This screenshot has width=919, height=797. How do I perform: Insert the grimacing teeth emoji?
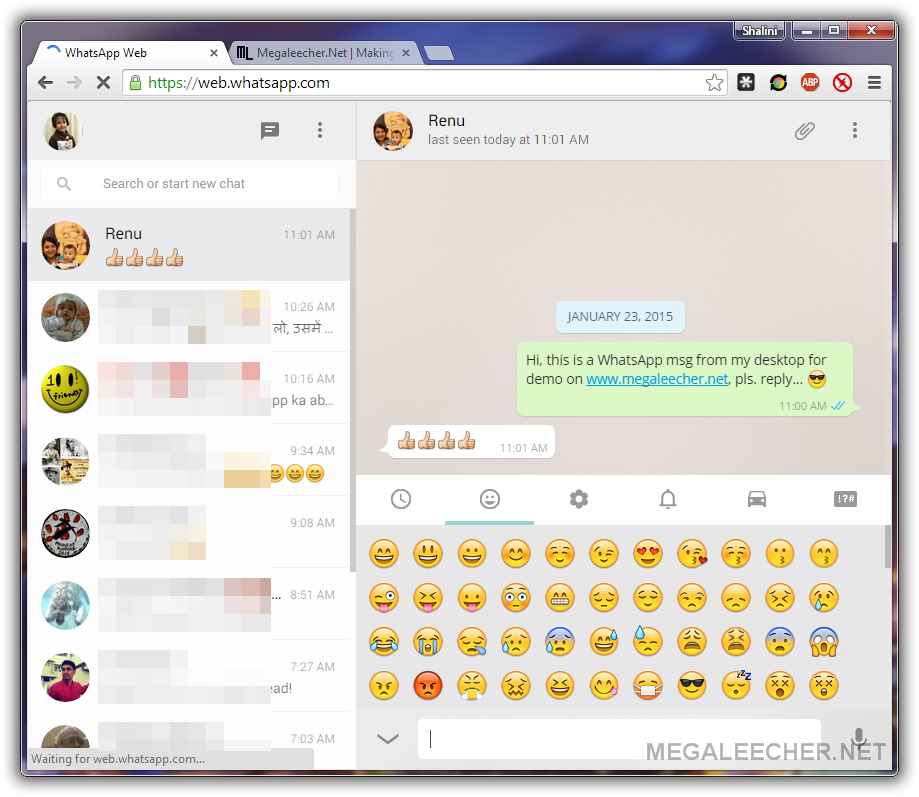tap(560, 598)
